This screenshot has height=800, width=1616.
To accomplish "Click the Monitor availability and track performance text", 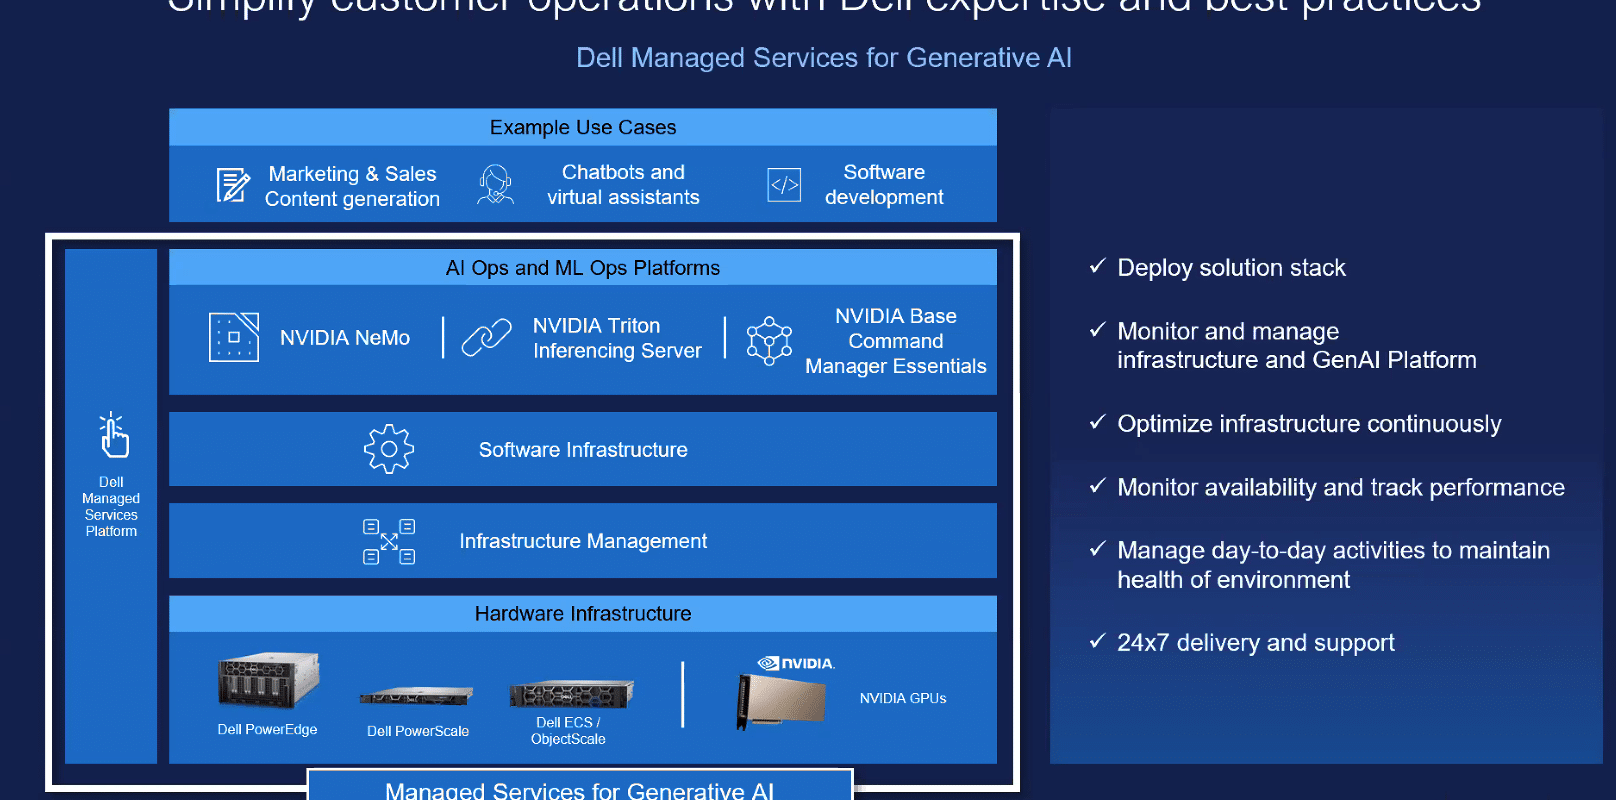I will (x=1341, y=487).
